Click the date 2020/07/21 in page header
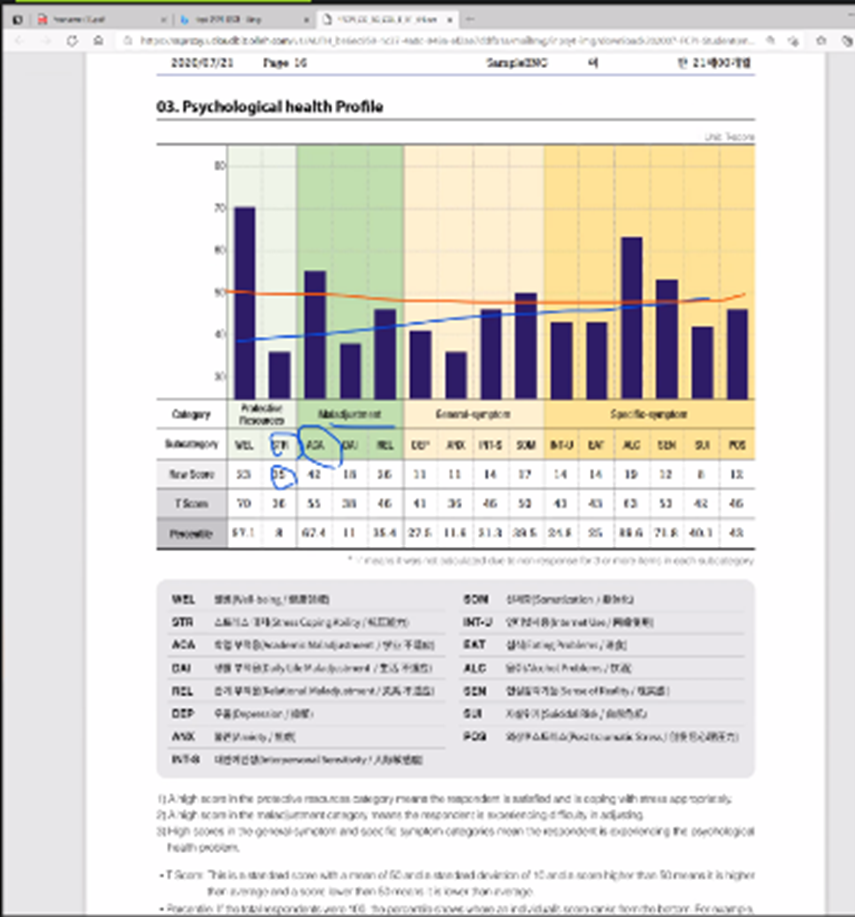The width and height of the screenshot is (855, 917). coord(202,63)
